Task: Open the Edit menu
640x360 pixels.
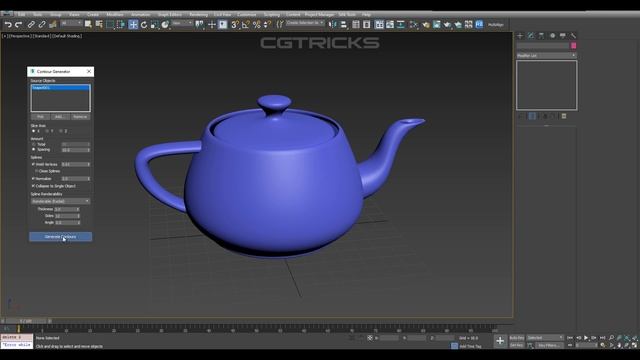Action: coord(22,15)
